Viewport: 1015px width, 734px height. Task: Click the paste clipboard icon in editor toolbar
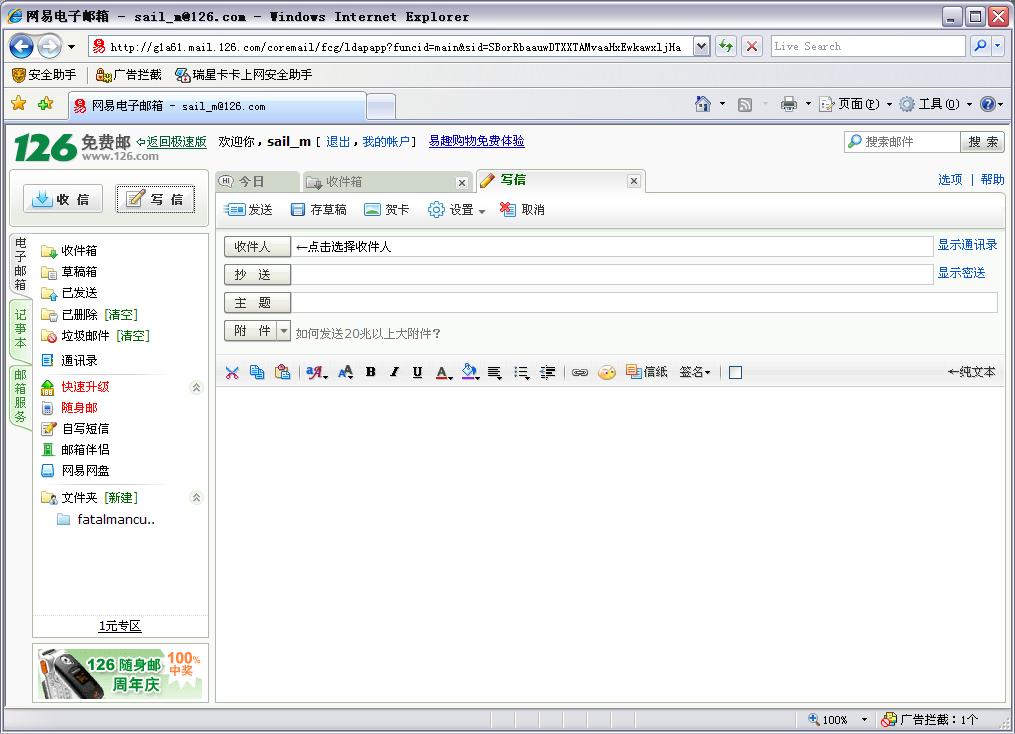click(x=282, y=372)
